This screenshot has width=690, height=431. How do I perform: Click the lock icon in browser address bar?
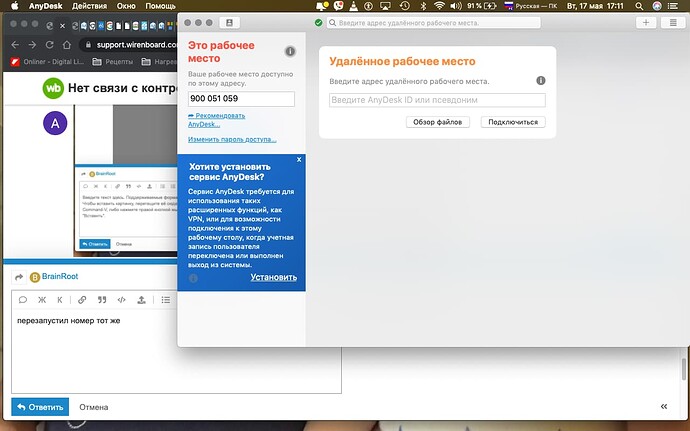pos(88,45)
